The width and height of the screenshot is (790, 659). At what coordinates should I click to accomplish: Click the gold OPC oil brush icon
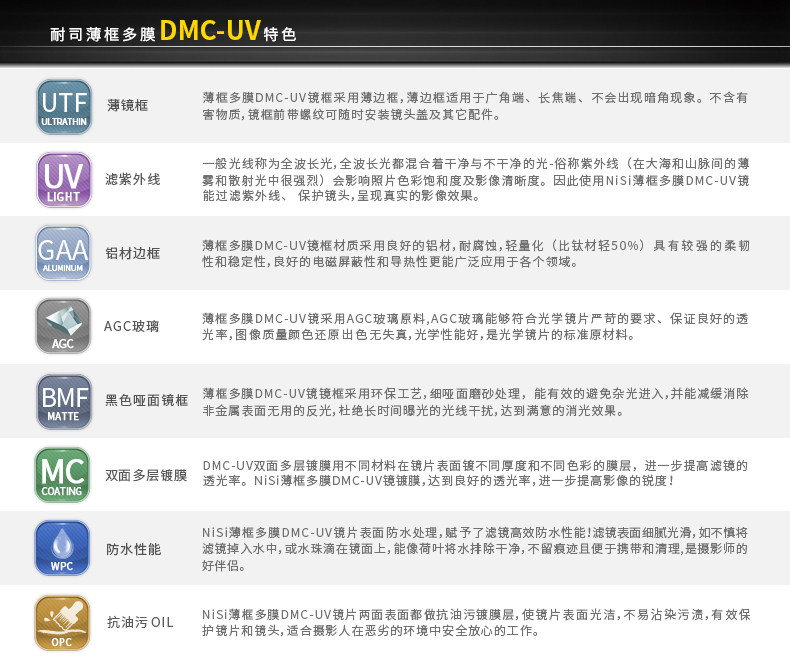click(62, 623)
